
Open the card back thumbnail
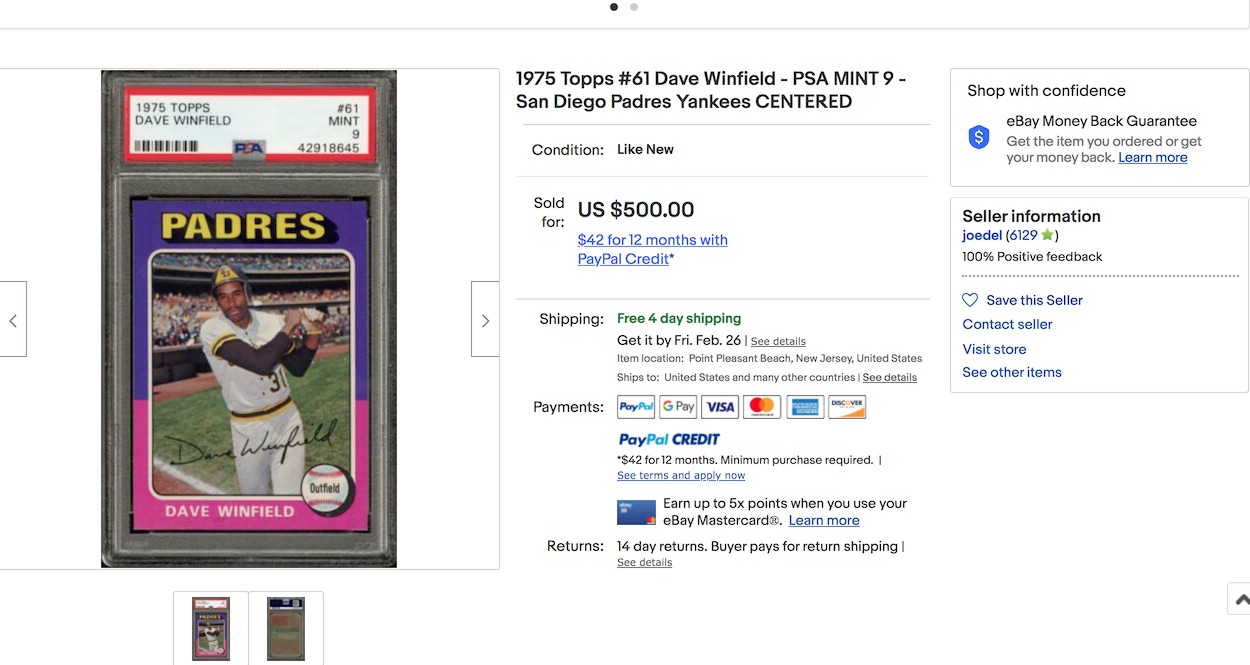coord(286,628)
